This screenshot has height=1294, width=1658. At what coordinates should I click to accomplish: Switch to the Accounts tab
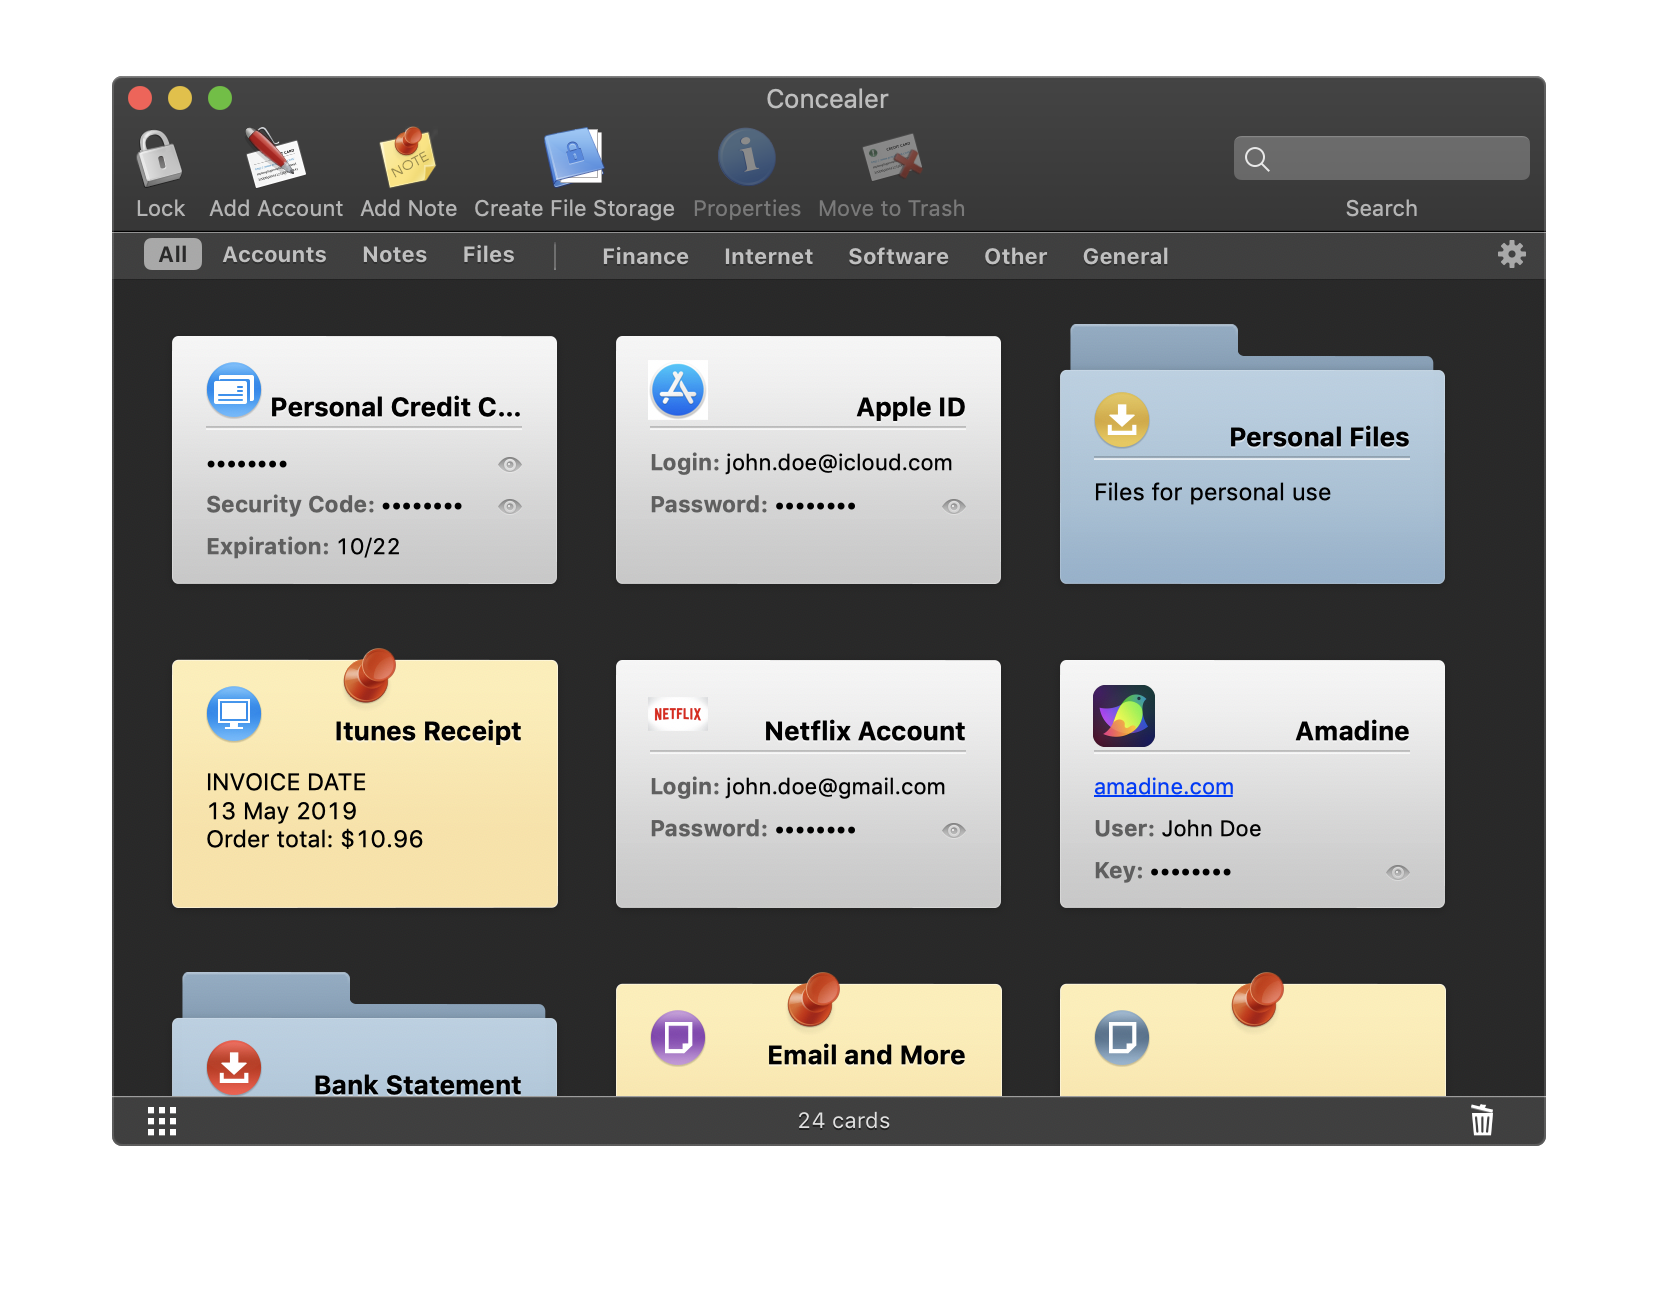[274, 254]
